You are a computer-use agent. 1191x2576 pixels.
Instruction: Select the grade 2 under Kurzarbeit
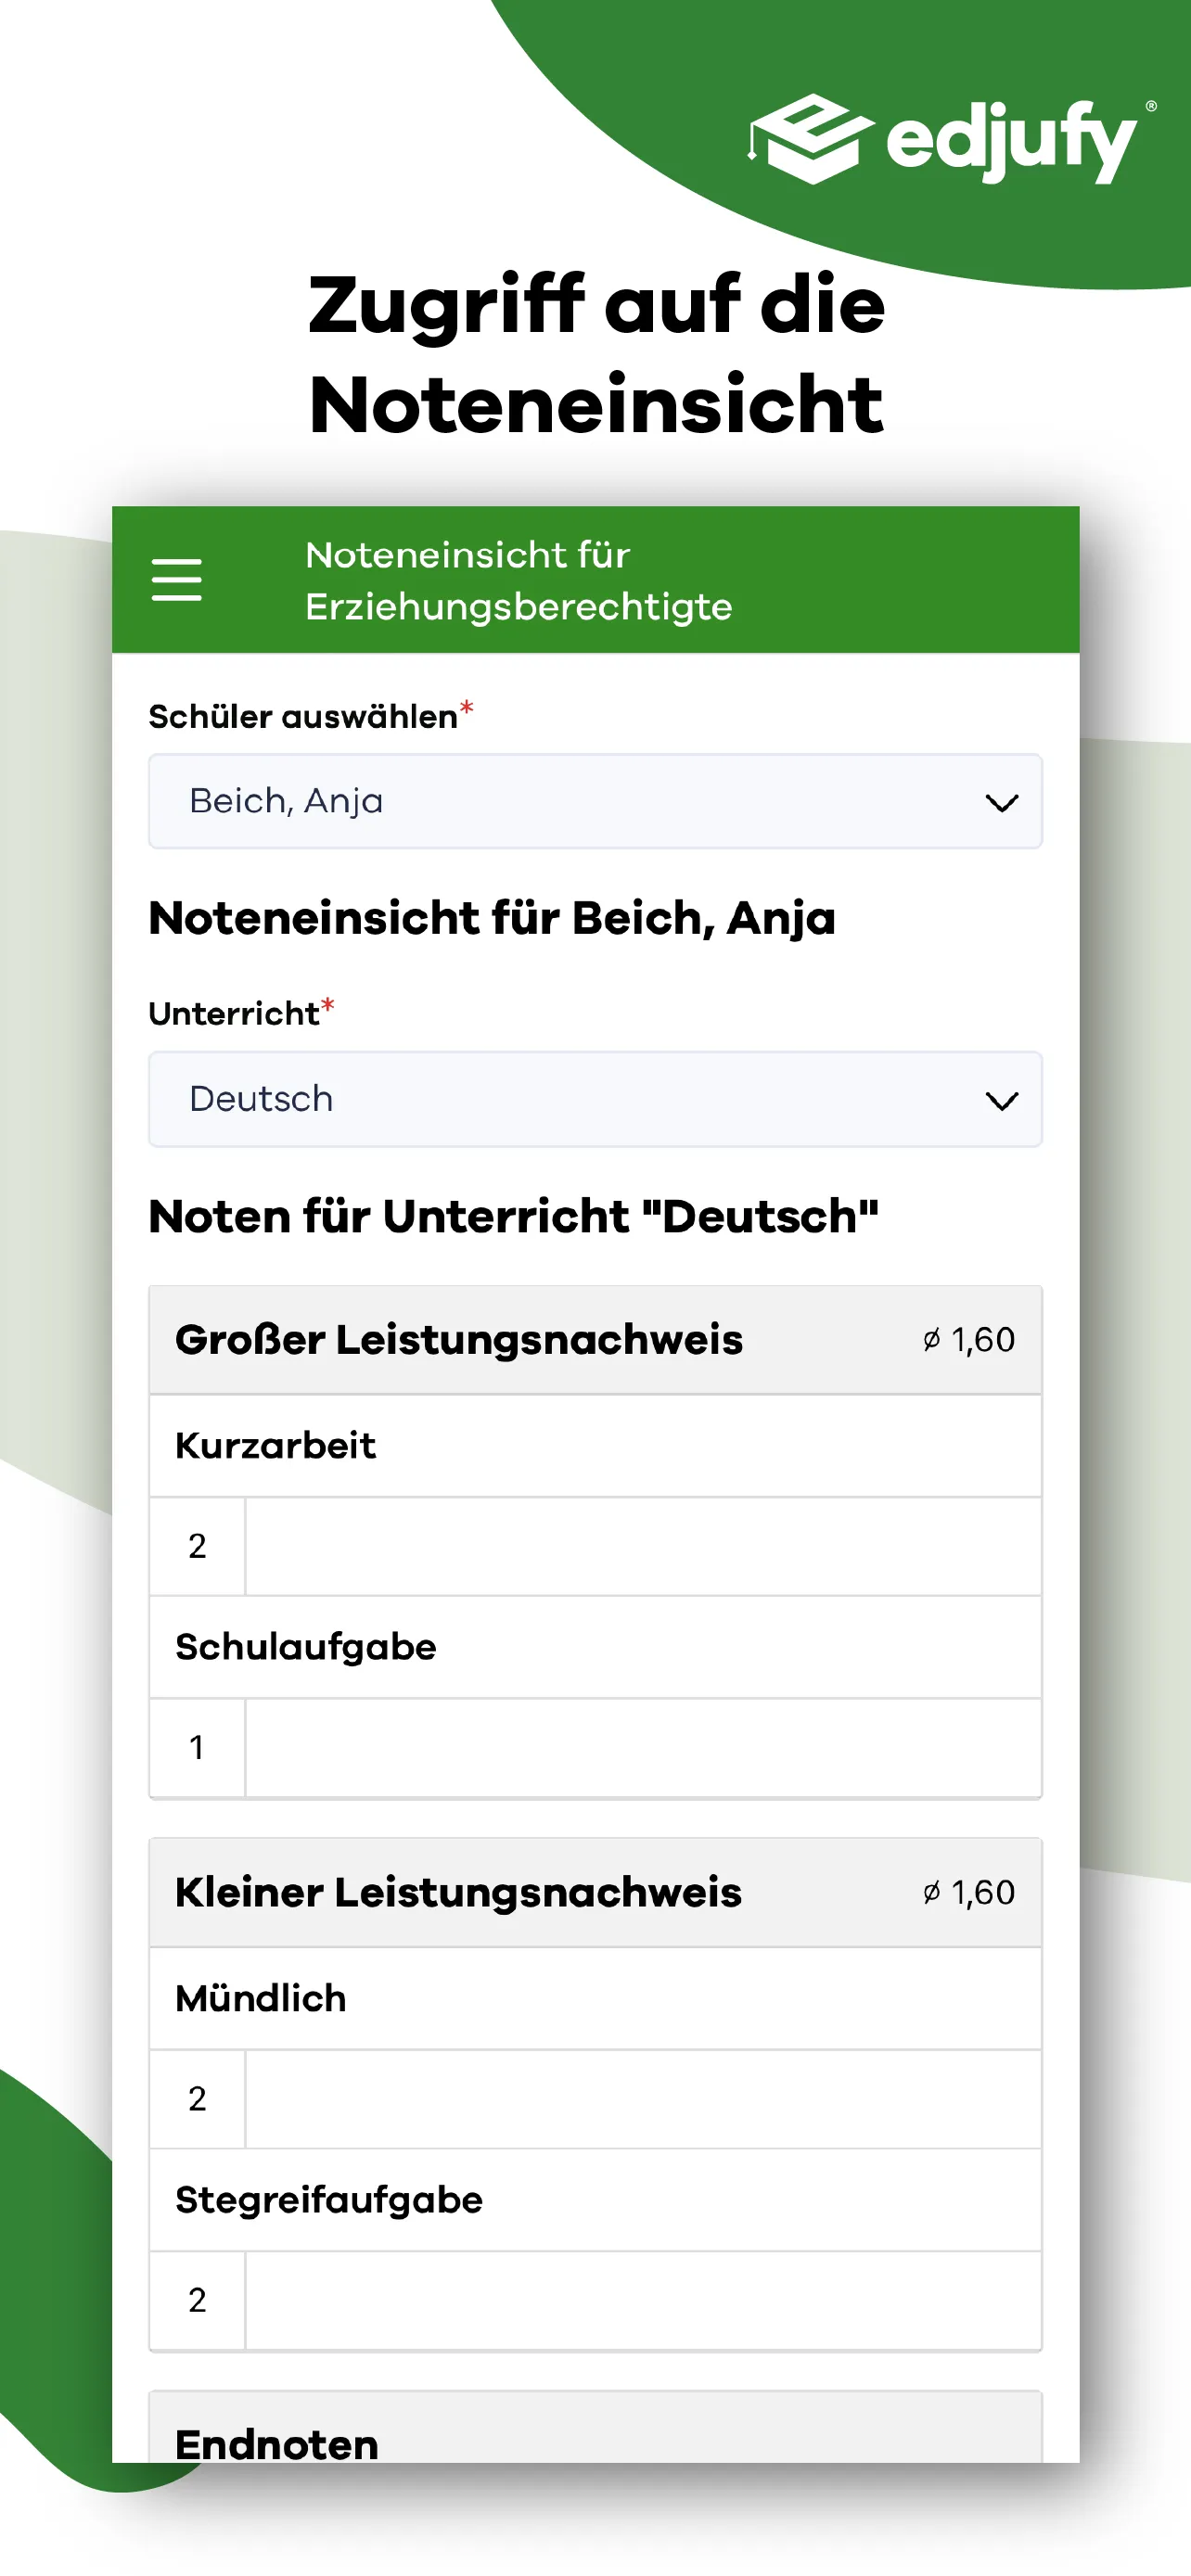[197, 1546]
